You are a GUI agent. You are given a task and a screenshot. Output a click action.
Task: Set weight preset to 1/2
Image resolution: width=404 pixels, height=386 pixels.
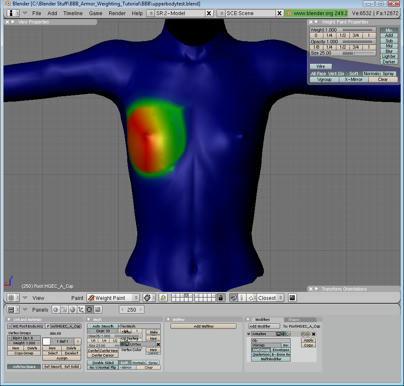click(342, 35)
